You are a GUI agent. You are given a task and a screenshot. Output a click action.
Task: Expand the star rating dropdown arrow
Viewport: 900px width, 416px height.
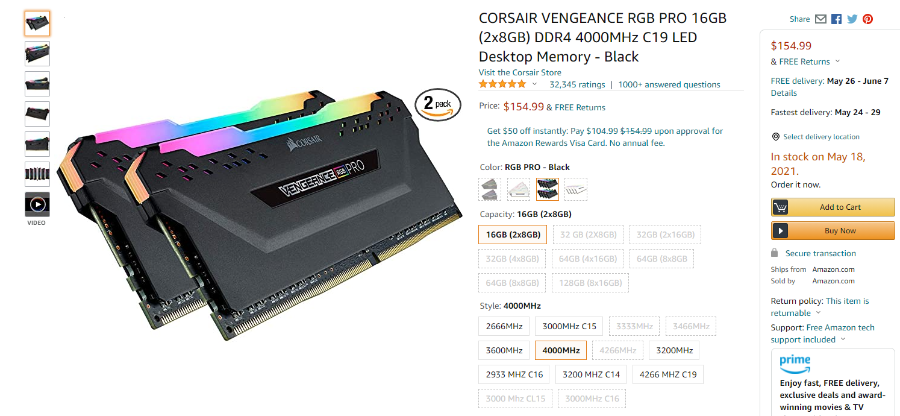click(534, 84)
